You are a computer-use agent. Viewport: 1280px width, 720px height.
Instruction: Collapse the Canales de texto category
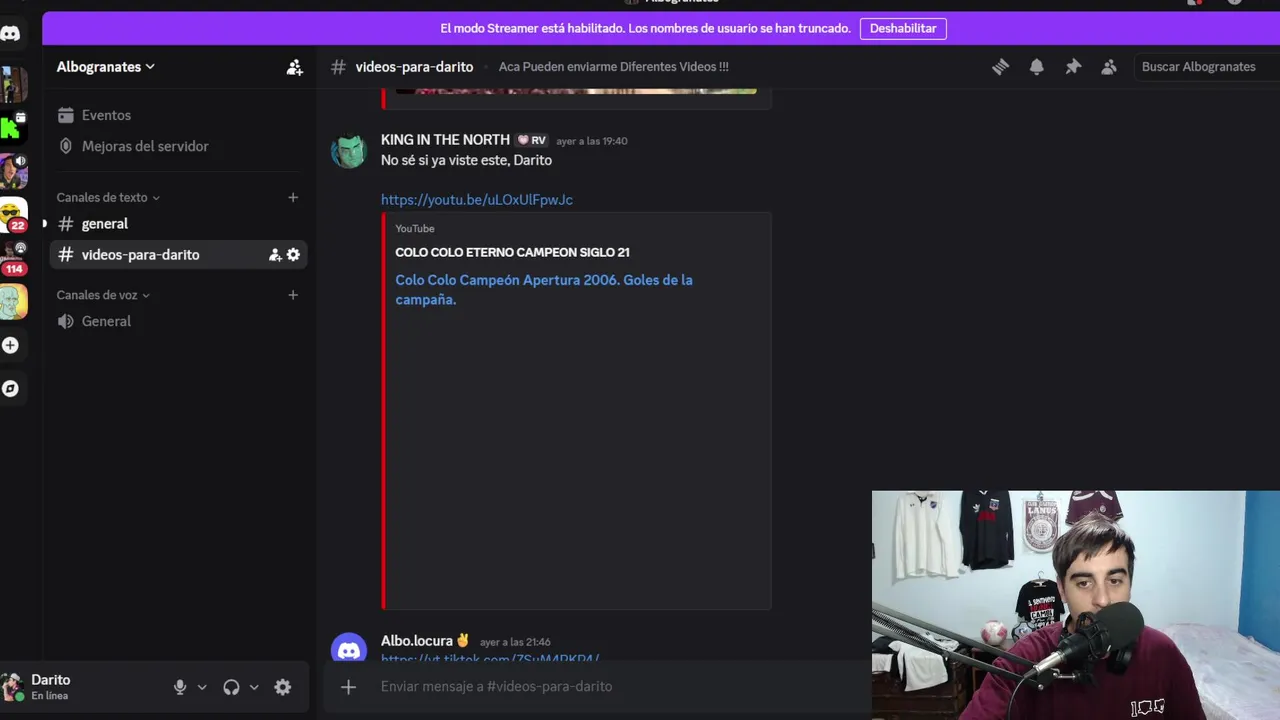pyautogui.click(x=108, y=197)
